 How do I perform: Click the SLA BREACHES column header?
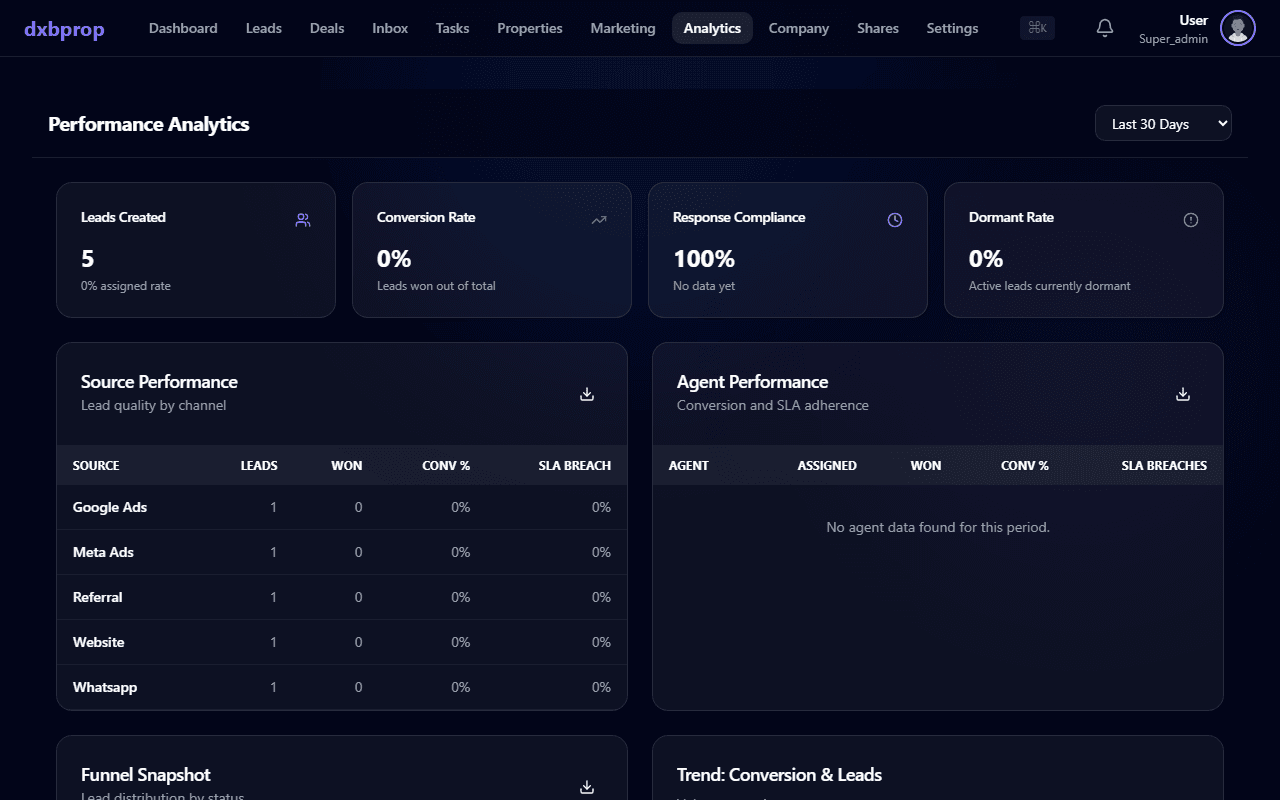tap(1164, 466)
